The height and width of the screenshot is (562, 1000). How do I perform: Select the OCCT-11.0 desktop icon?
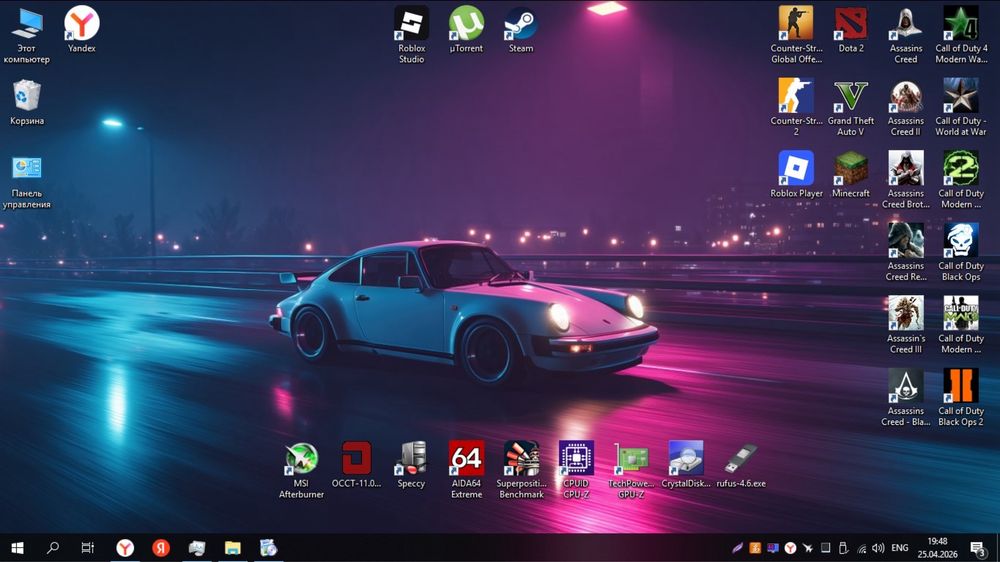point(357,464)
